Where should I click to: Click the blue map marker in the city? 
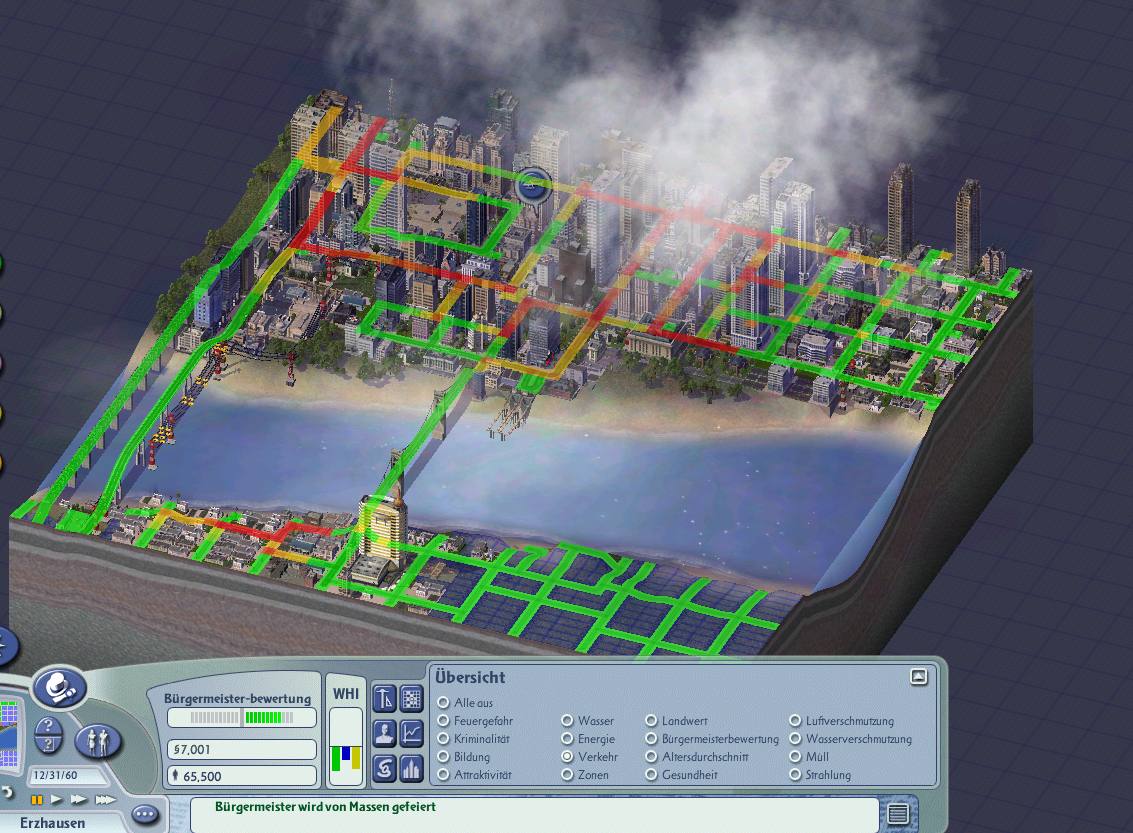click(x=533, y=186)
